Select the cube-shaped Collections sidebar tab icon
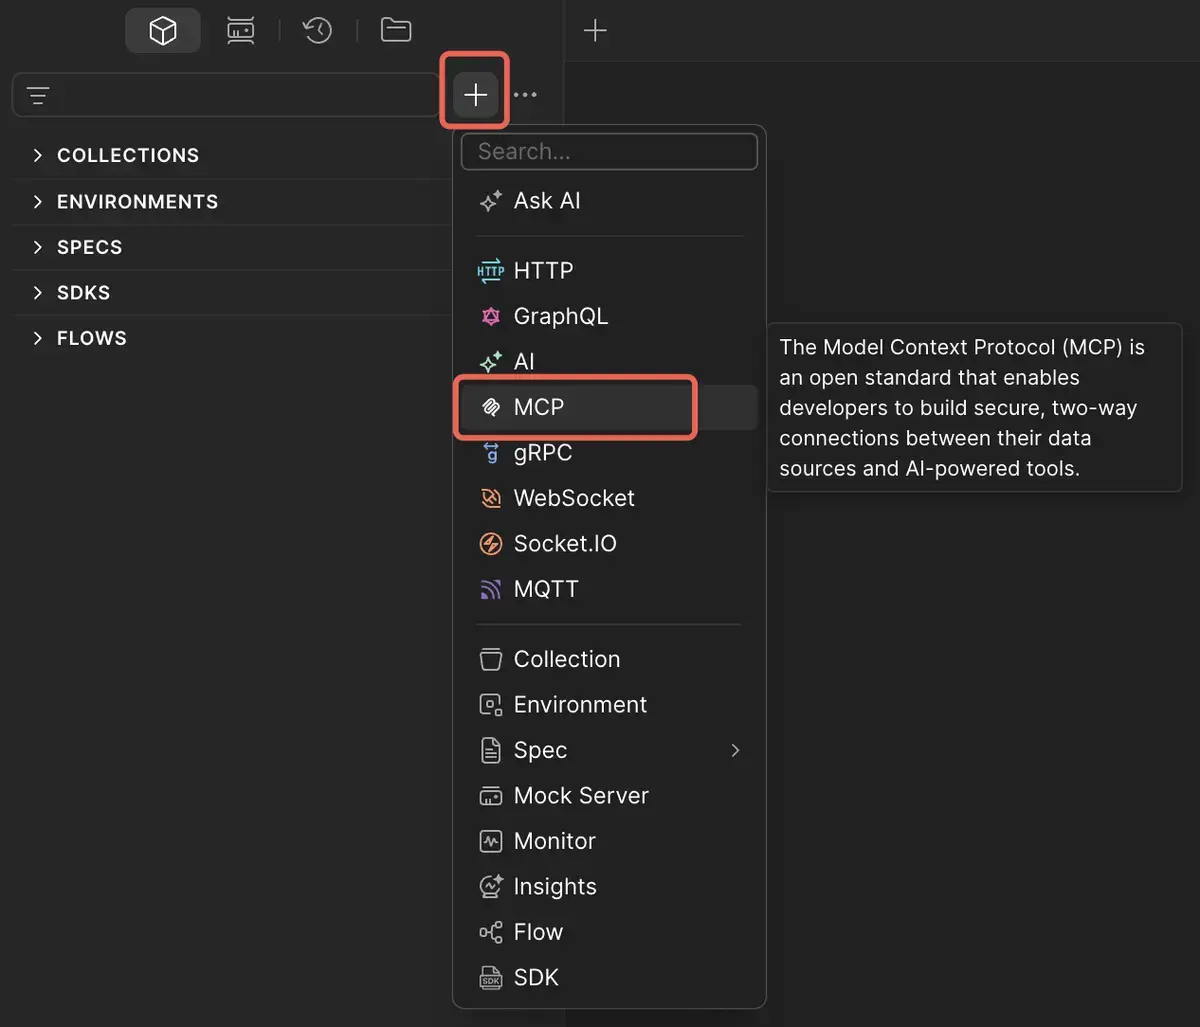 point(163,31)
